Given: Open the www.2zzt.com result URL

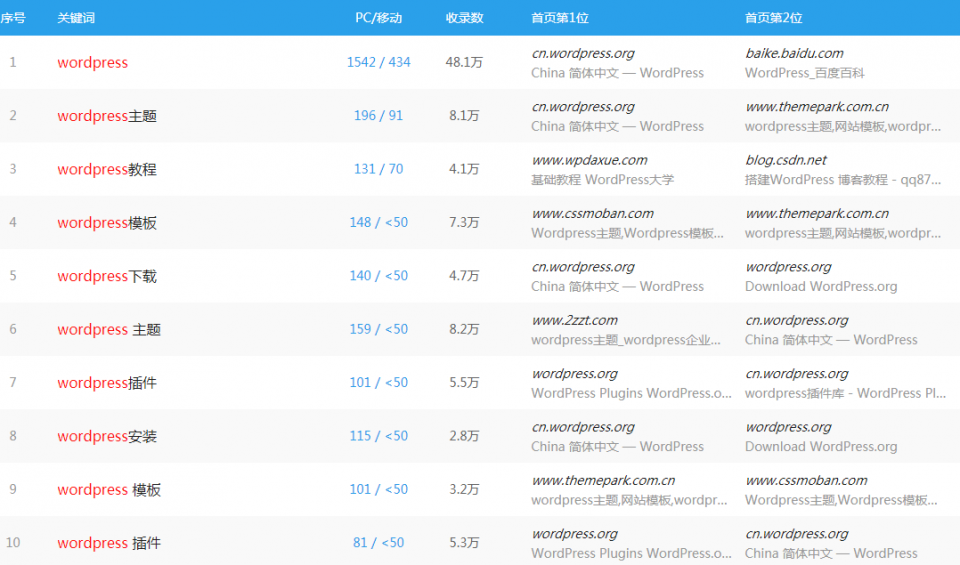Looking at the screenshot, I should click(574, 320).
